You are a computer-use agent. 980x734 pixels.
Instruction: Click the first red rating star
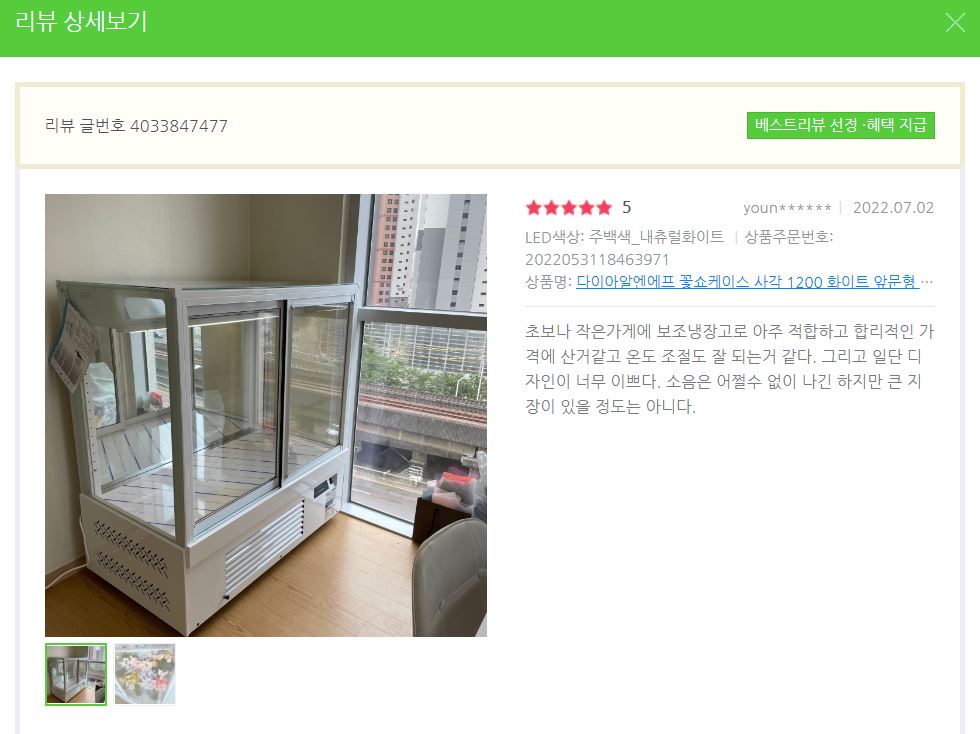click(x=533, y=208)
